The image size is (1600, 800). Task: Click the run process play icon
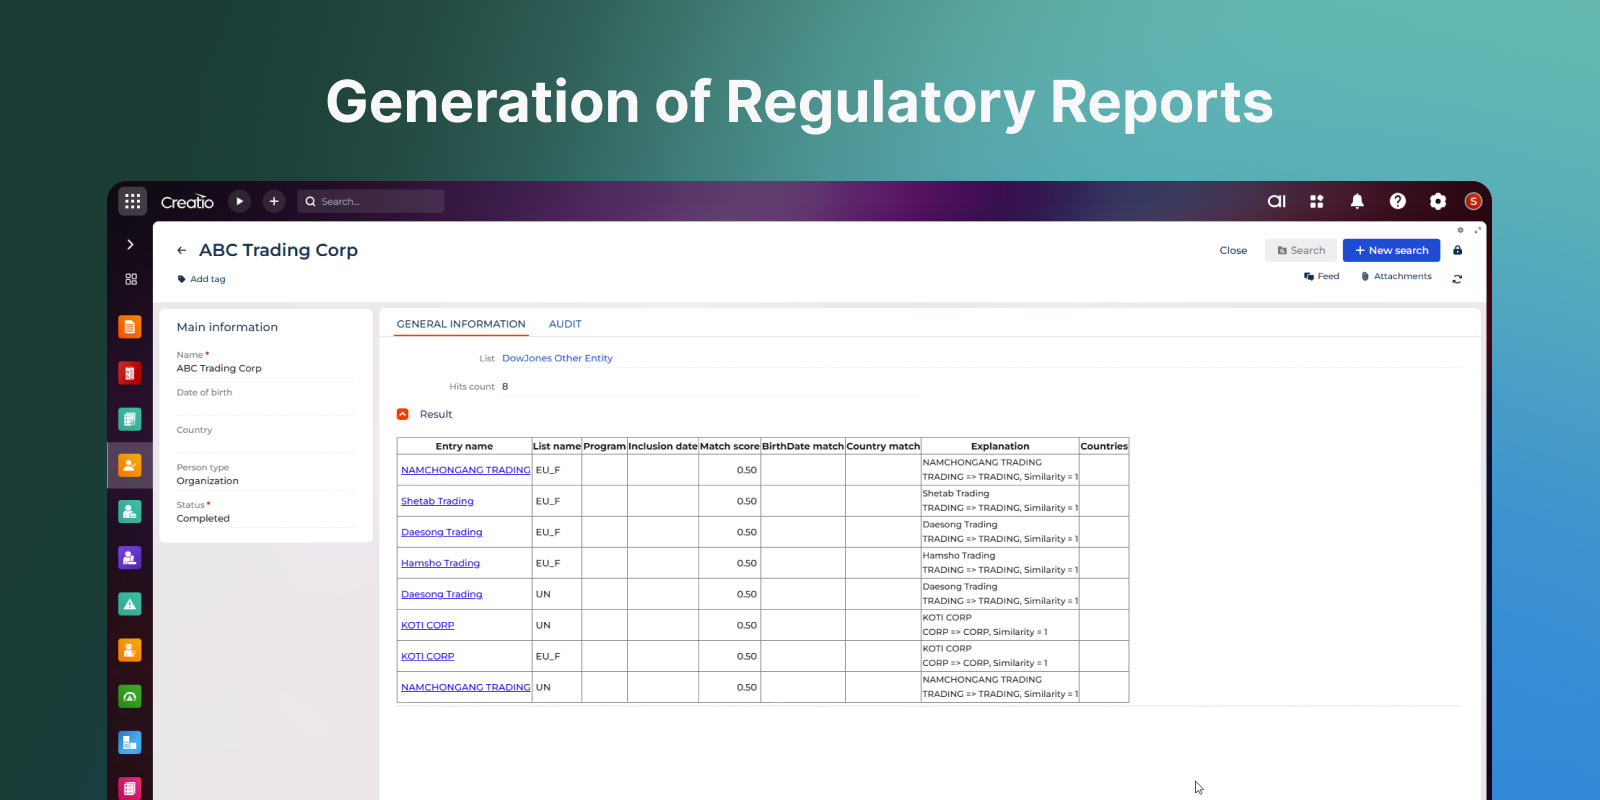click(239, 201)
